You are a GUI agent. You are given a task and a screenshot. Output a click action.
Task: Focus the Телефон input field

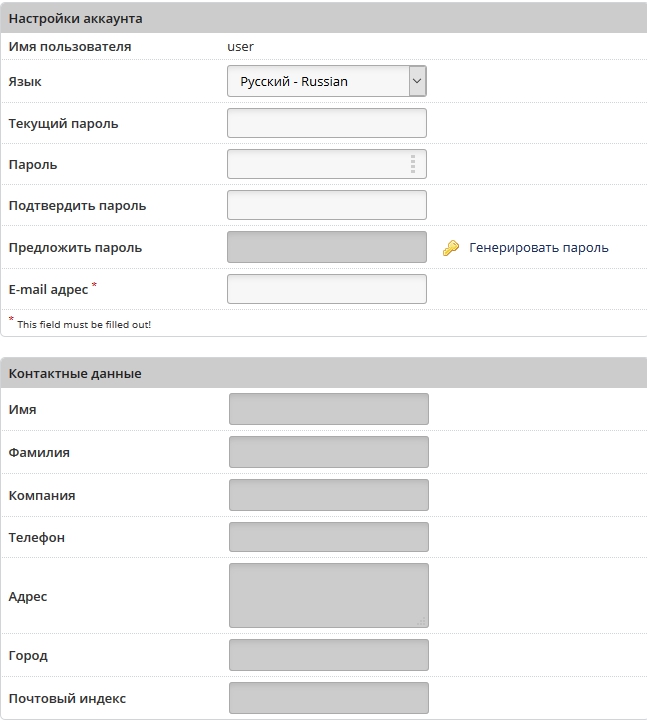[x=329, y=537]
